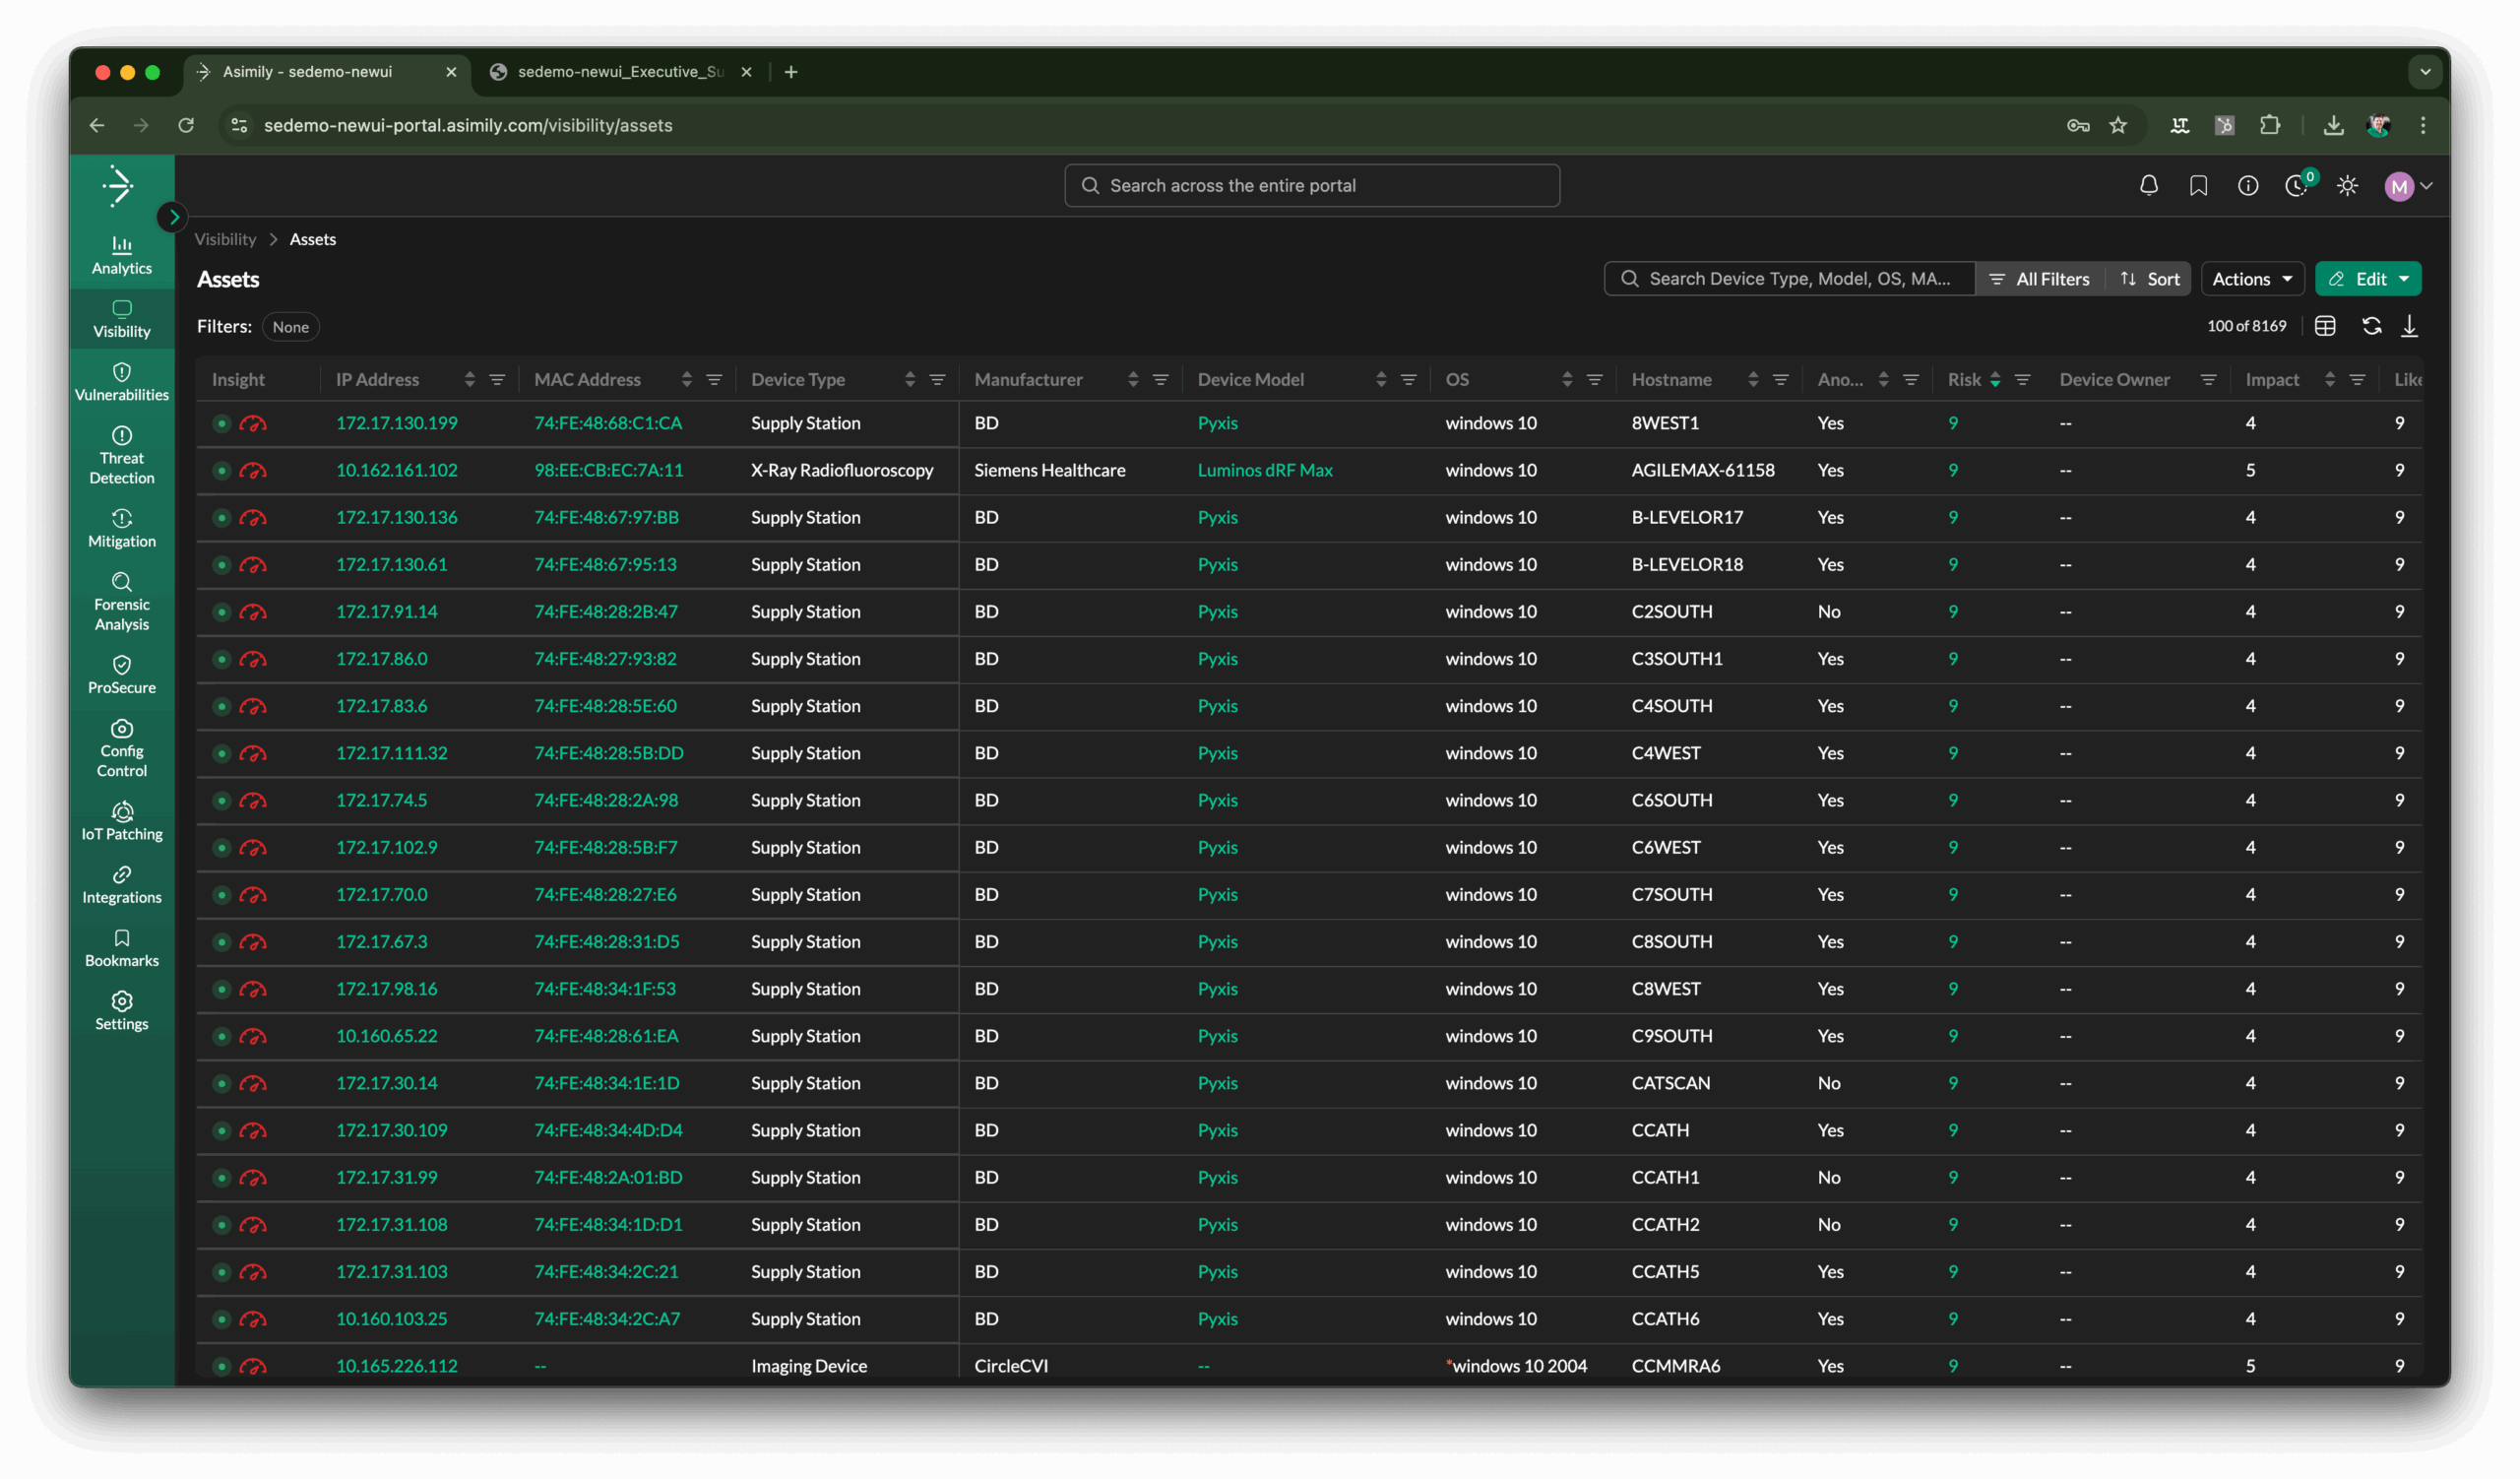Click status dot for AGILEMAX-61158 row
This screenshot has height=1479, width=2520.
(222, 471)
